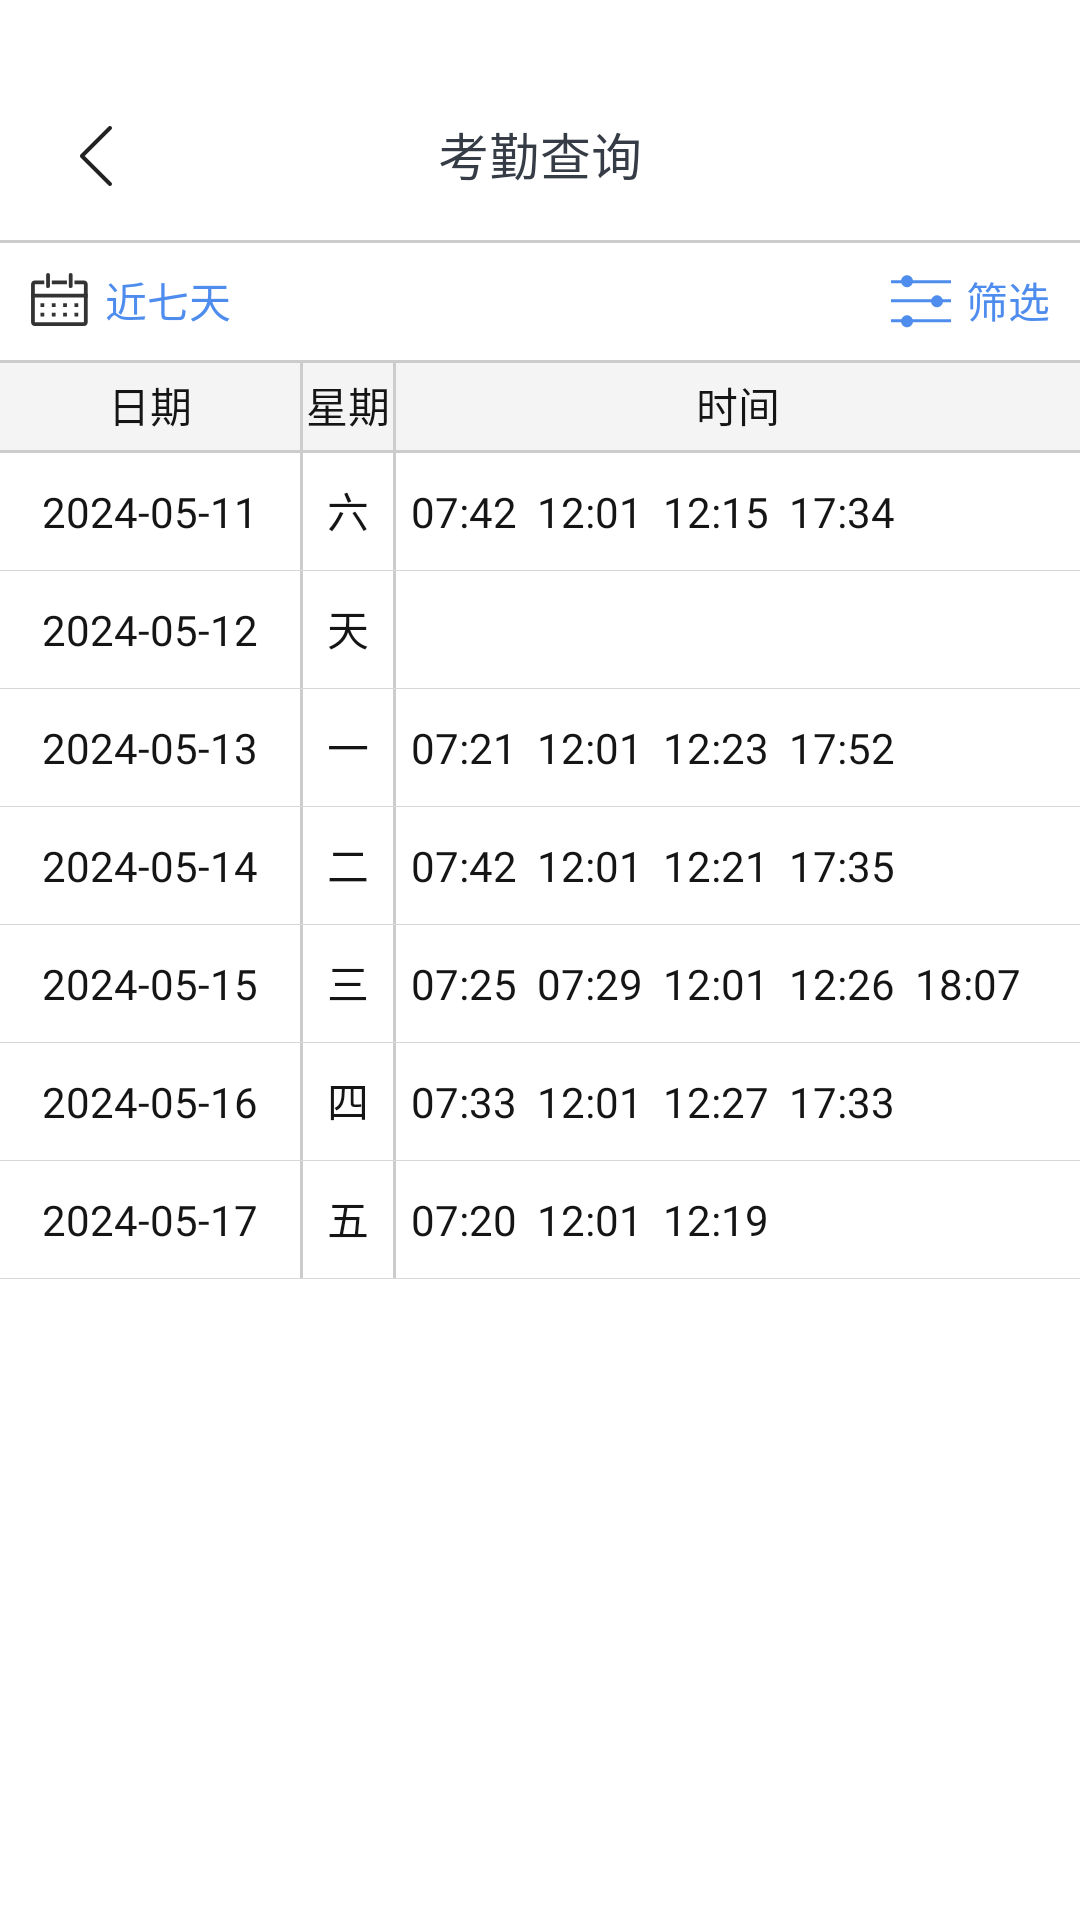Screen dimensions: 1080x1920
Task: Click the 日期 column header
Action: click(x=150, y=408)
